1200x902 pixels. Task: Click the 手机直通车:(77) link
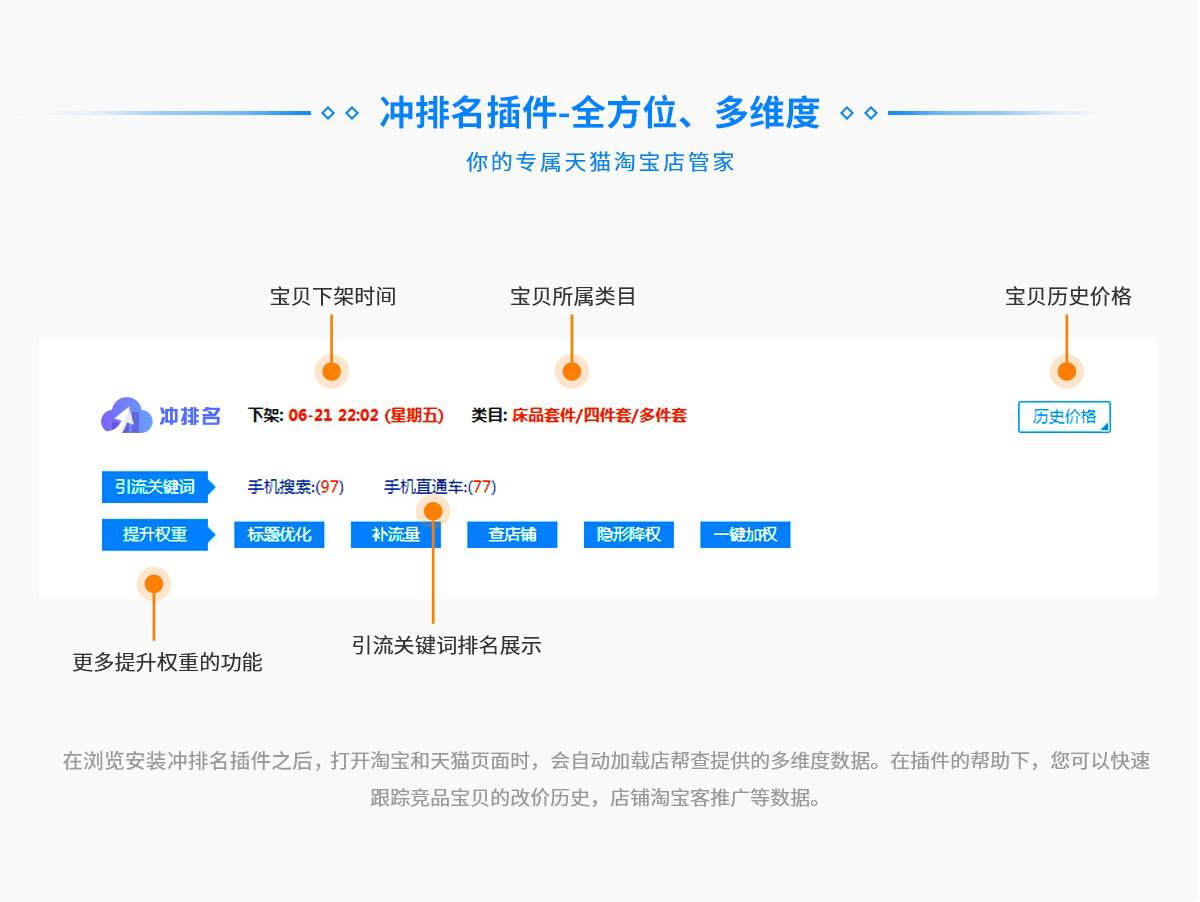440,487
